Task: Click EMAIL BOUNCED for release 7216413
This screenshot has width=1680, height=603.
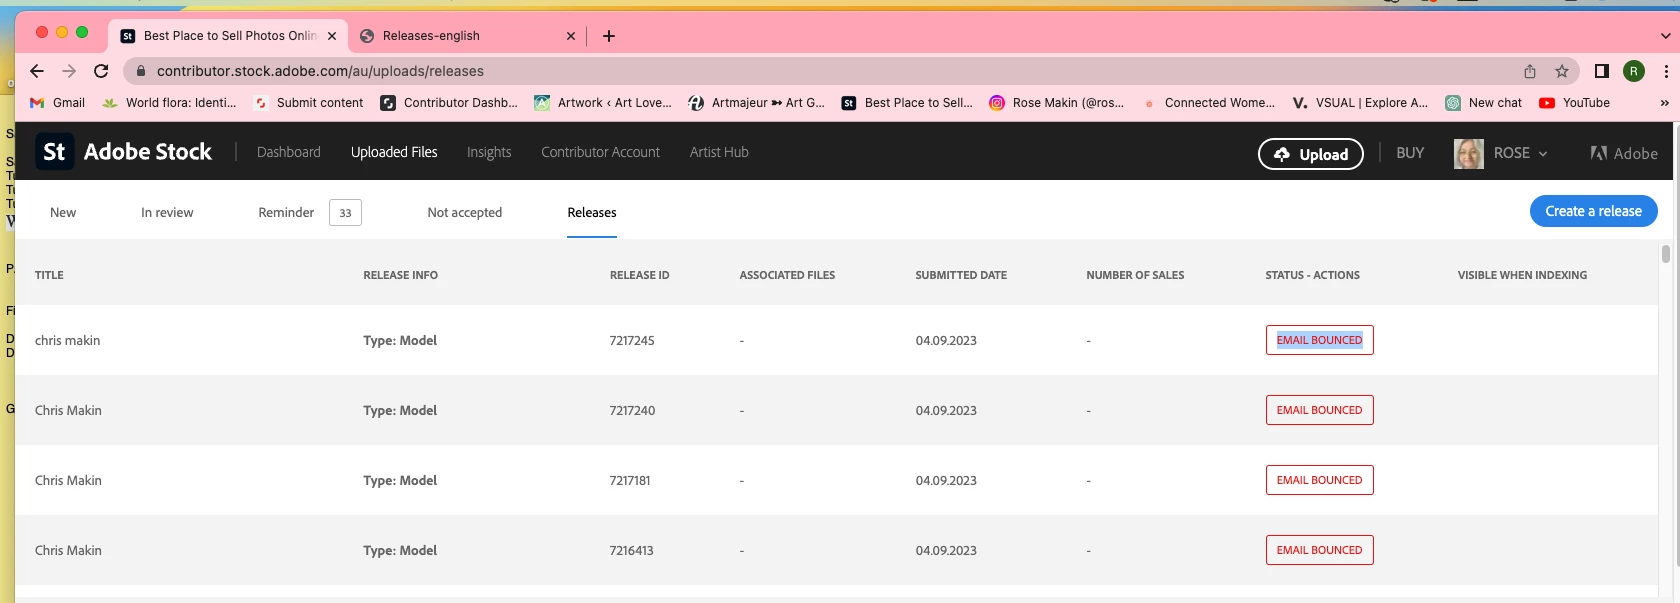Action: coord(1320,550)
